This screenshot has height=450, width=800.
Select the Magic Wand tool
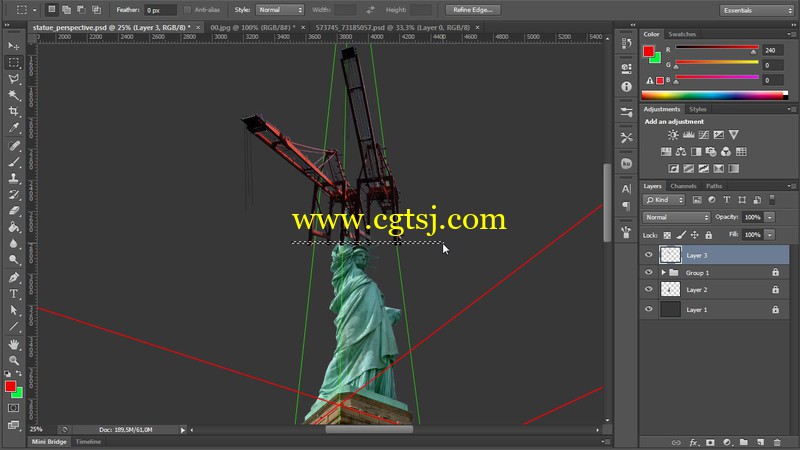click(x=14, y=95)
